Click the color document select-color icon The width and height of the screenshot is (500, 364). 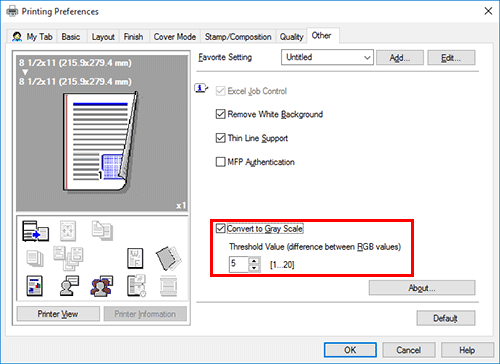tap(35, 286)
